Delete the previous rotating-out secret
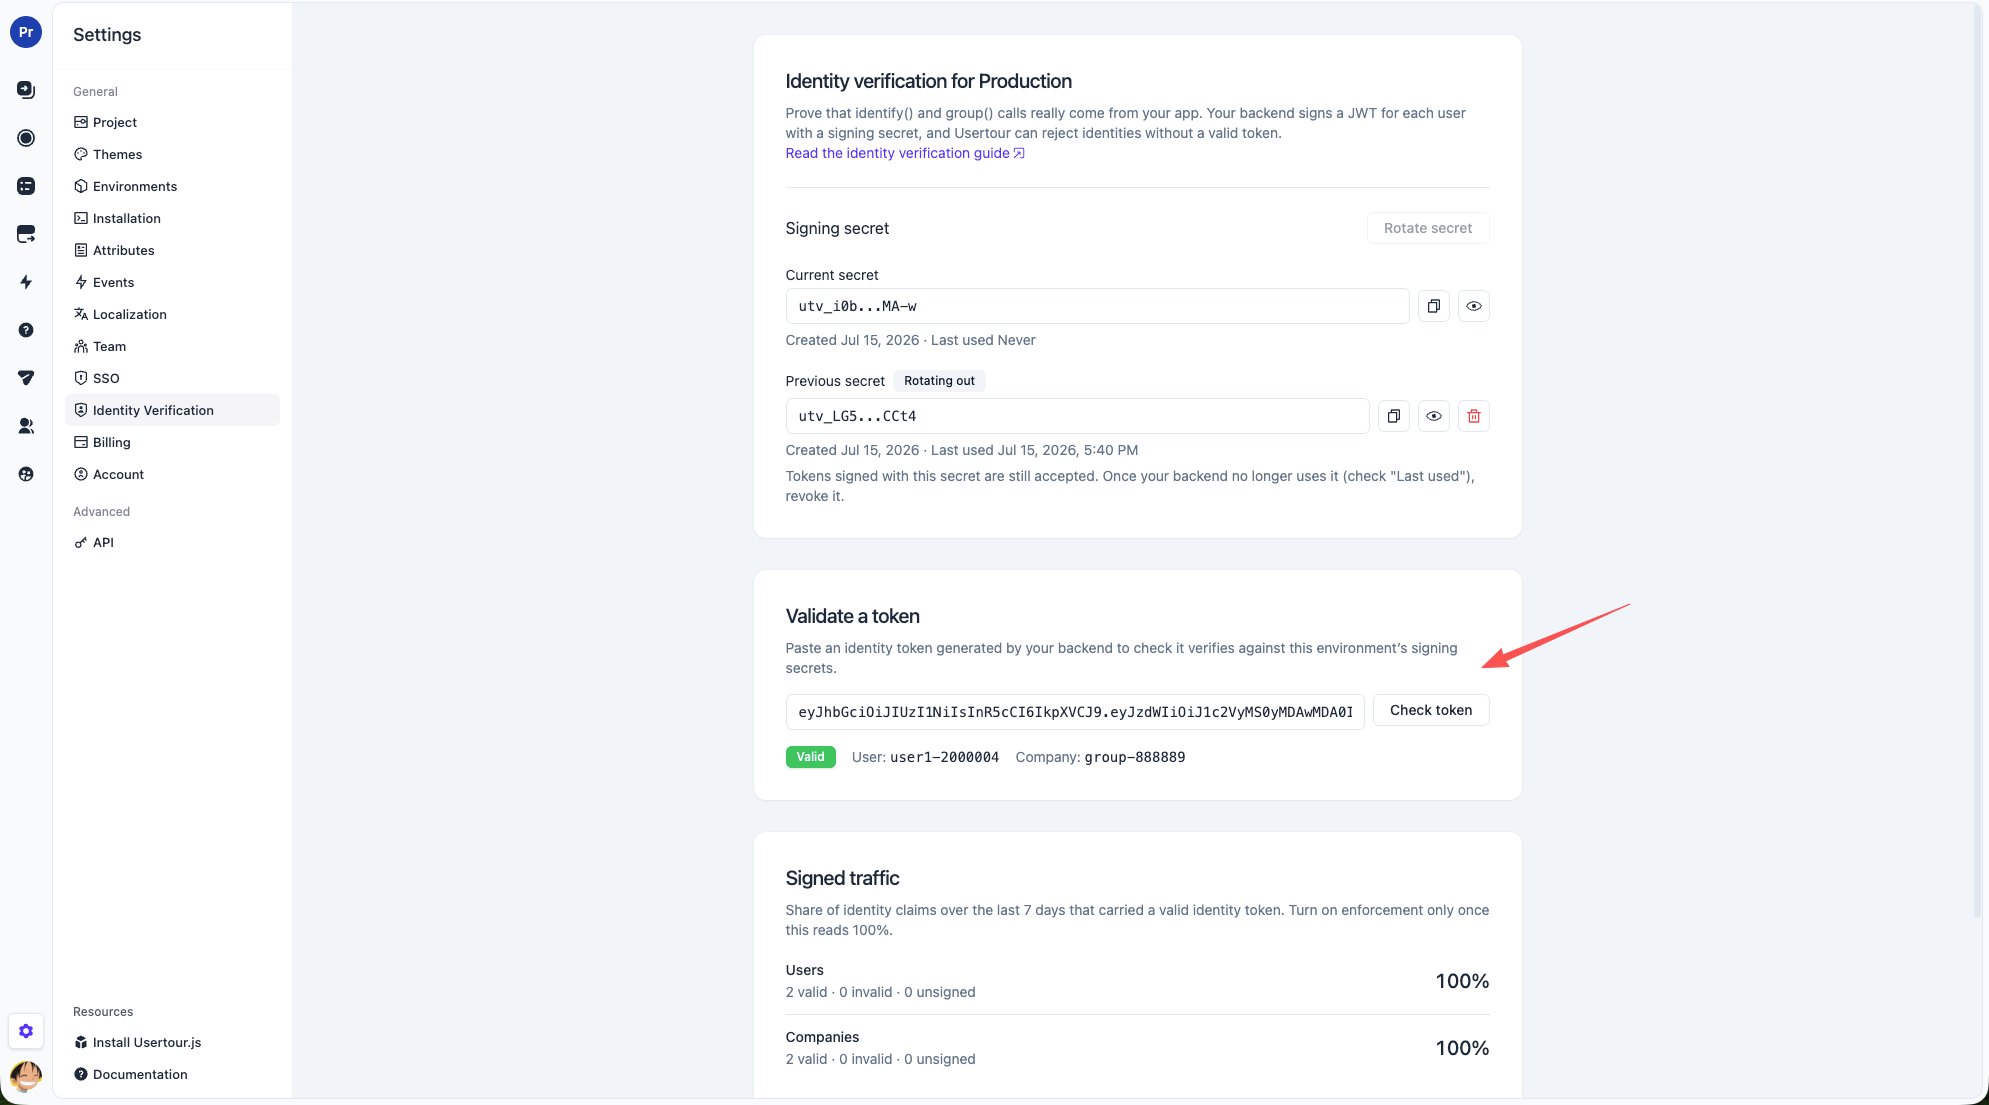Screen dimensions: 1989x1105 click(1473, 416)
